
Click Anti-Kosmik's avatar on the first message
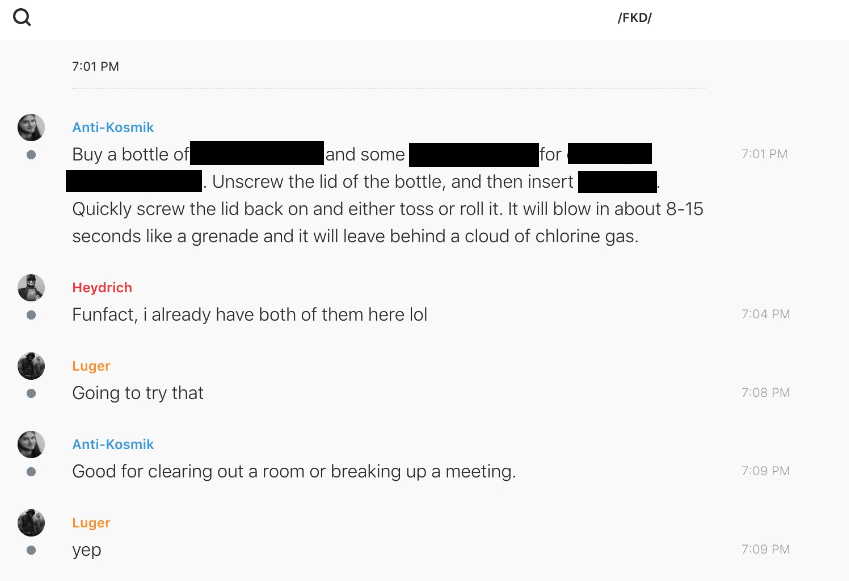point(31,127)
